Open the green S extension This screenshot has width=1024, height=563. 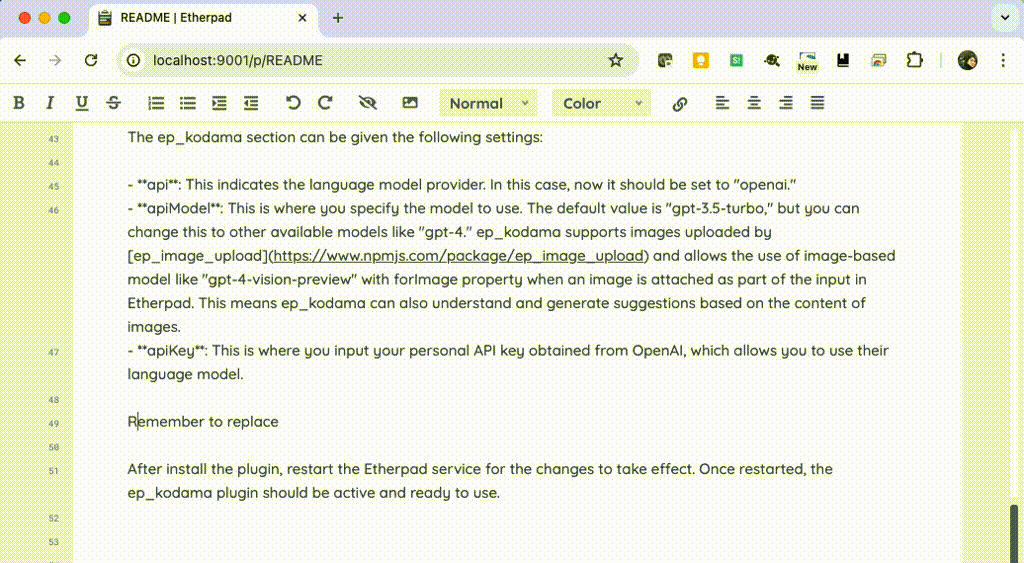(x=736, y=60)
